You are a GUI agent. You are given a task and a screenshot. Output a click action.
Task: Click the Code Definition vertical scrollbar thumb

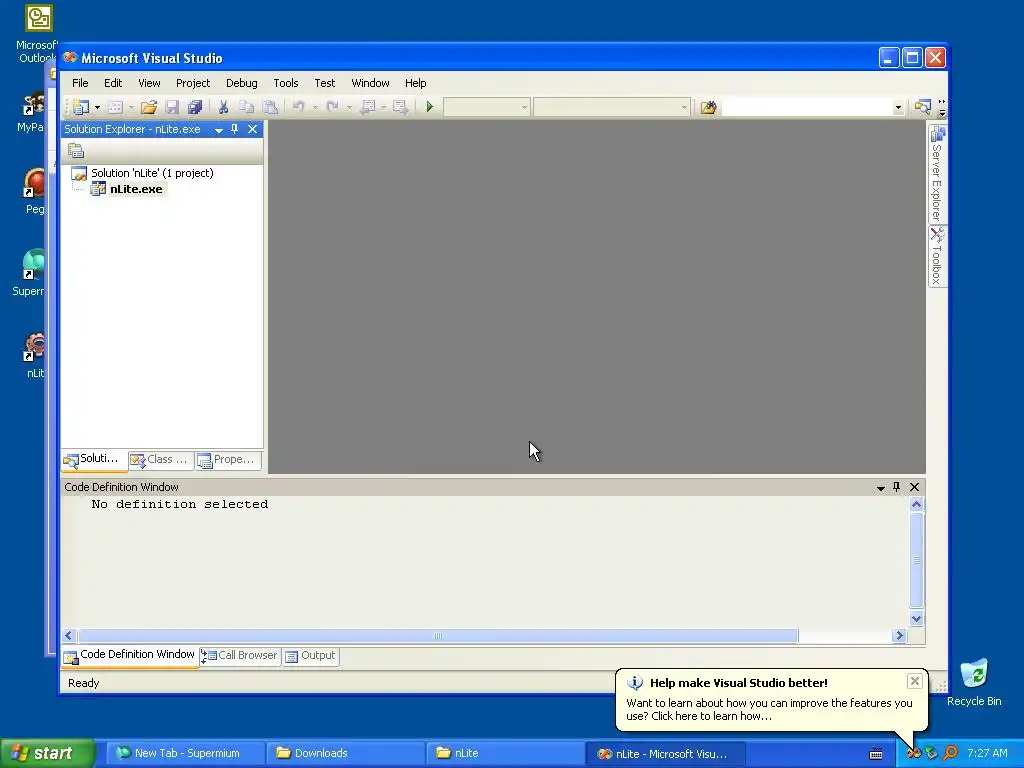(x=916, y=560)
